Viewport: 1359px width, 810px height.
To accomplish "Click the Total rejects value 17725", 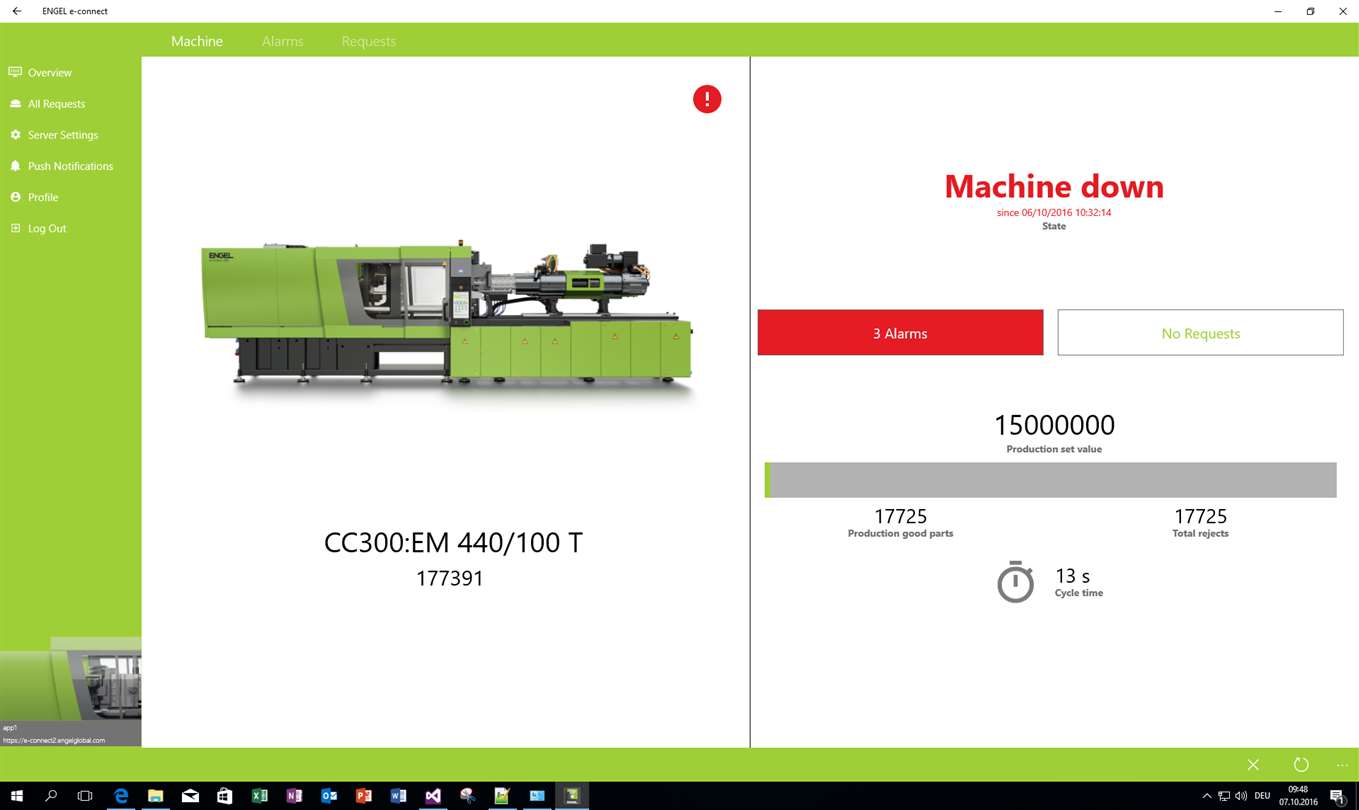I will pyautogui.click(x=1200, y=516).
